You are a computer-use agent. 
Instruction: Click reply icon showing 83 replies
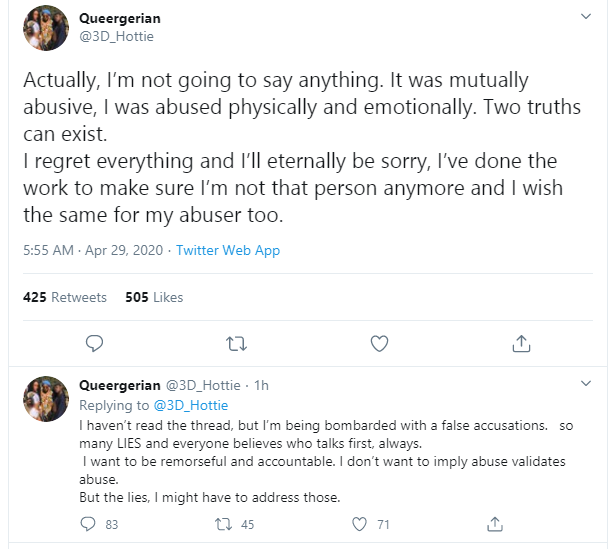(x=87, y=524)
